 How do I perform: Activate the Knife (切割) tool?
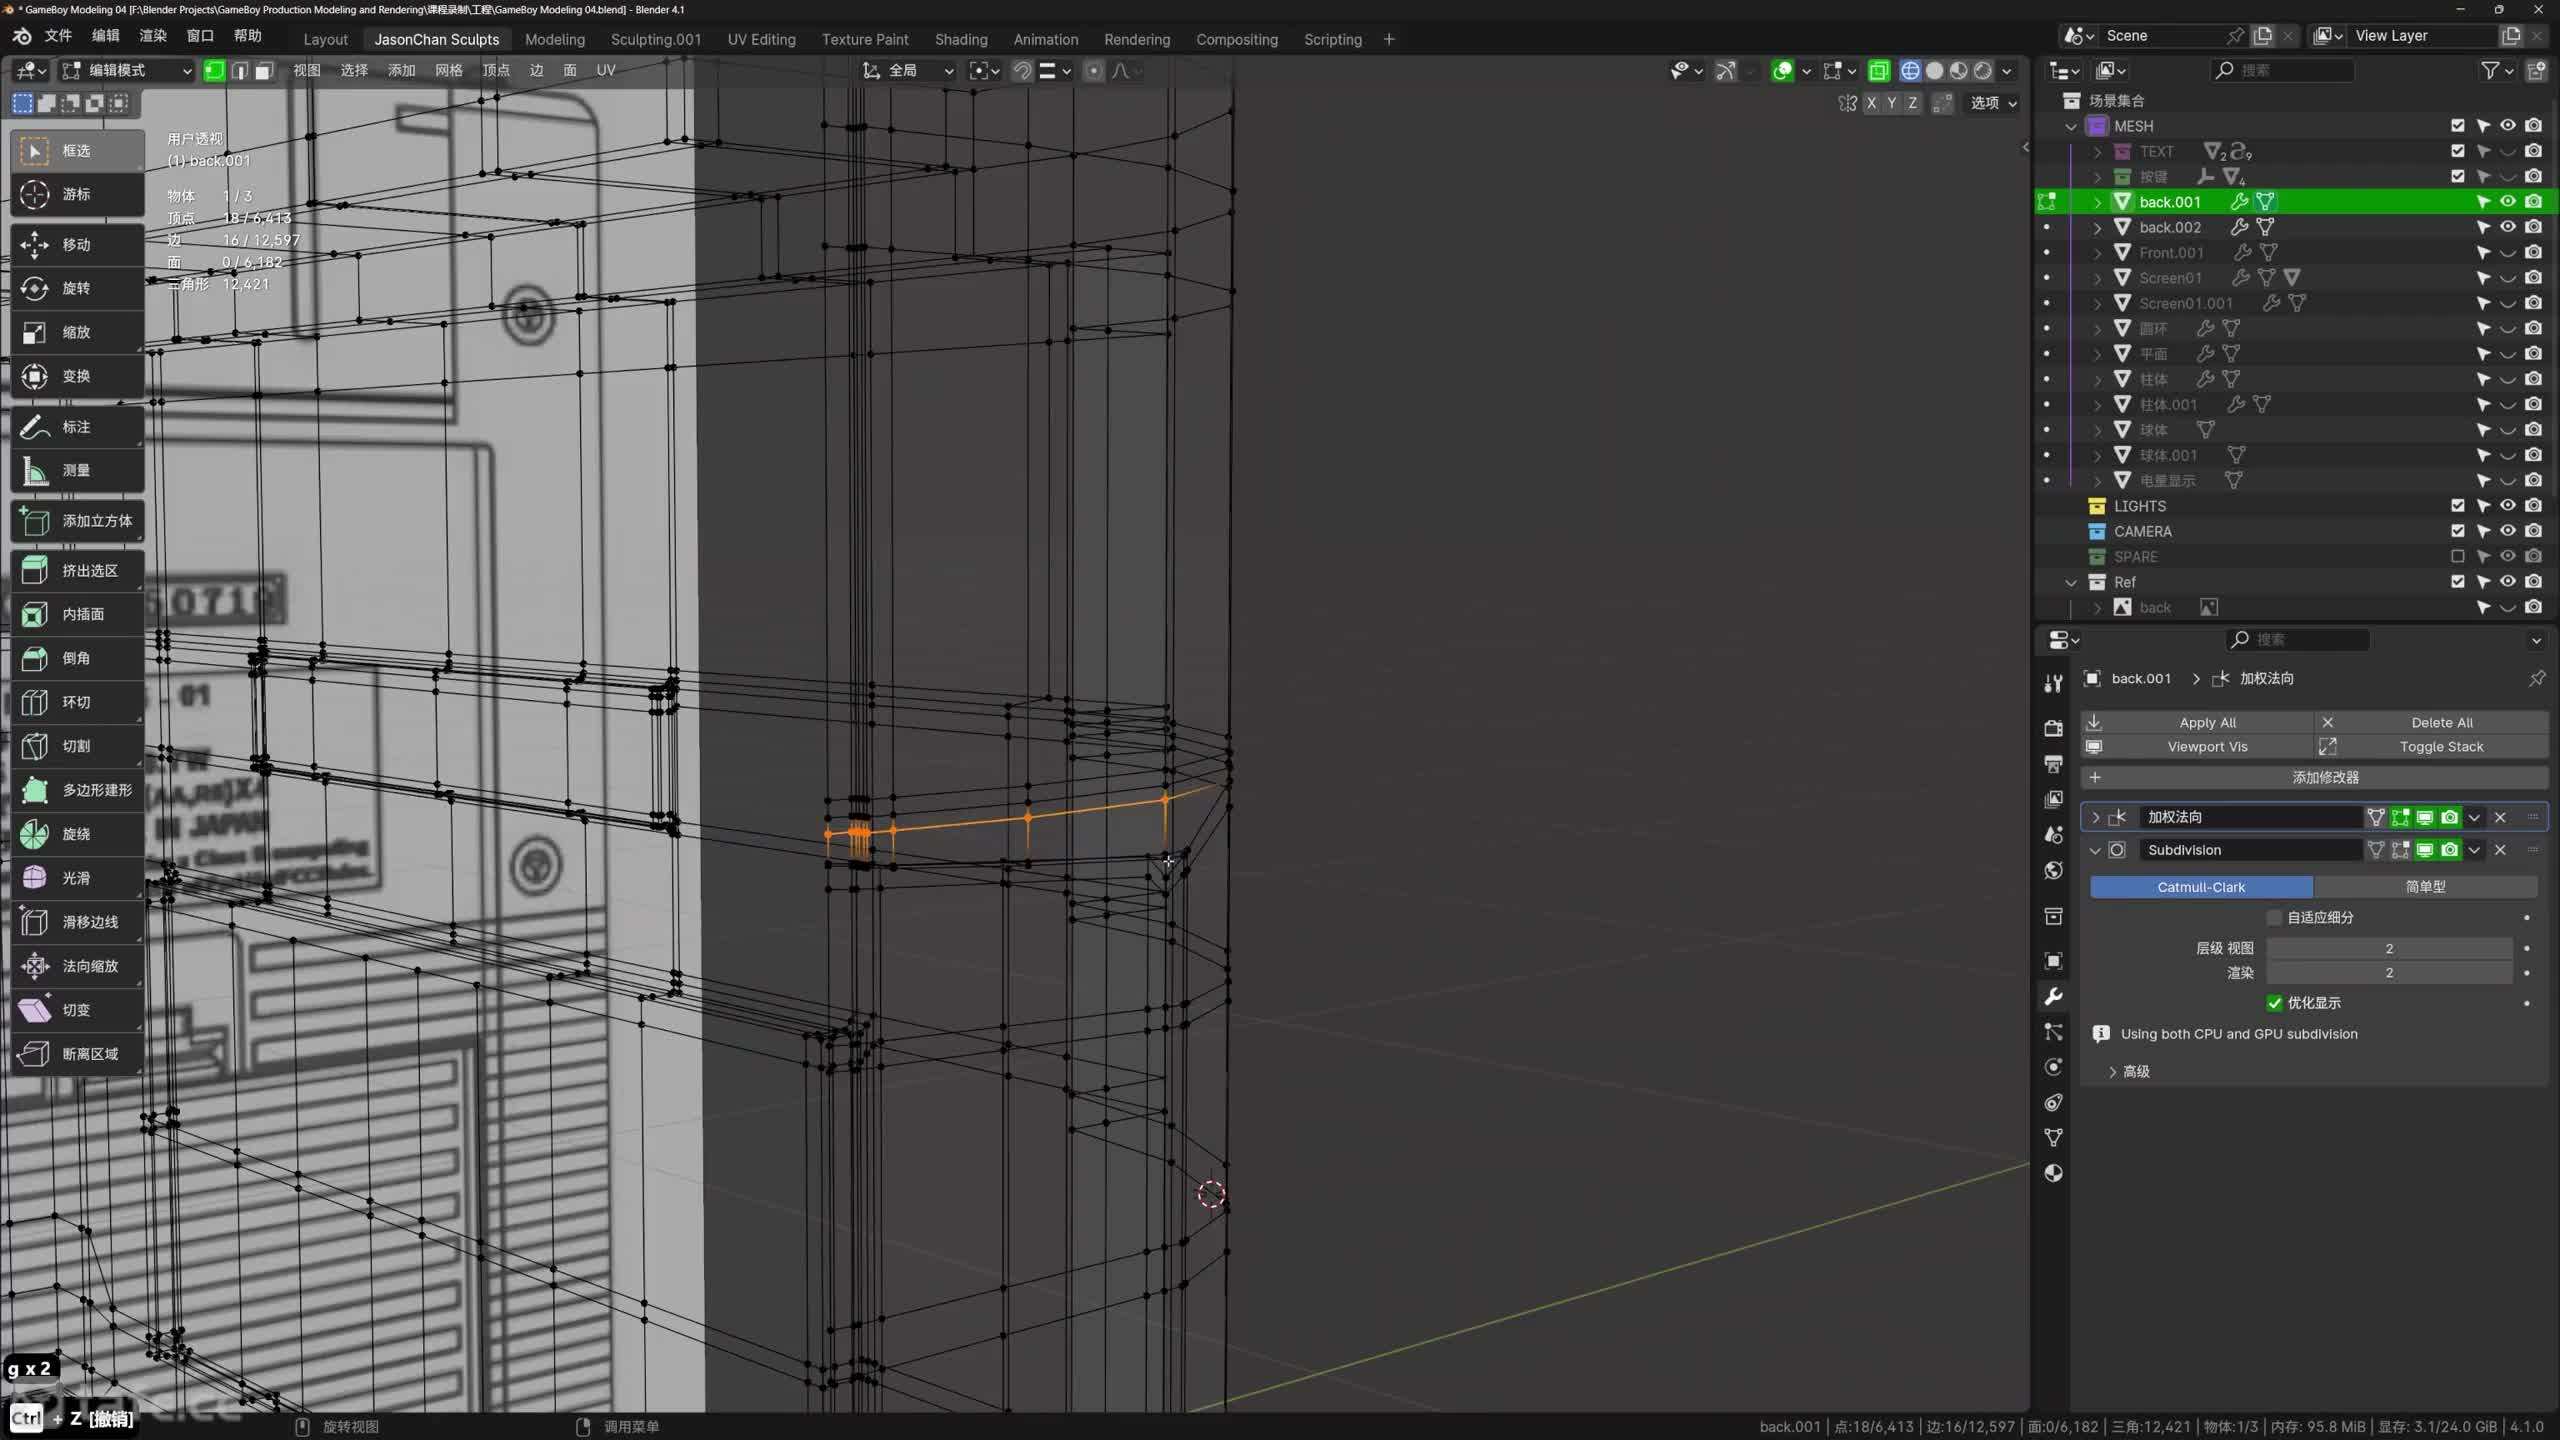(77, 746)
